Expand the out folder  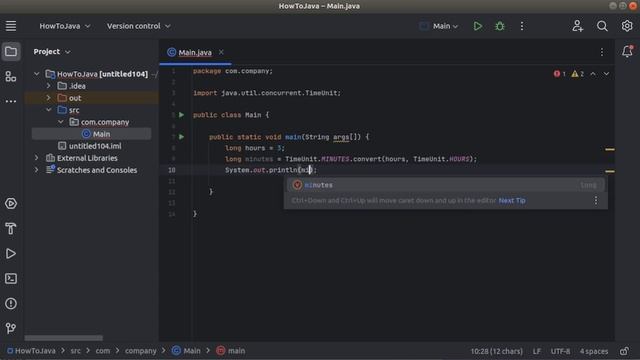coord(49,98)
